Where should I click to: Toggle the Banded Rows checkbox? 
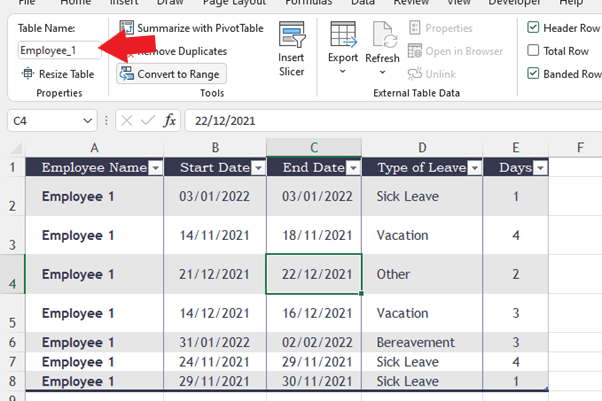coord(533,73)
